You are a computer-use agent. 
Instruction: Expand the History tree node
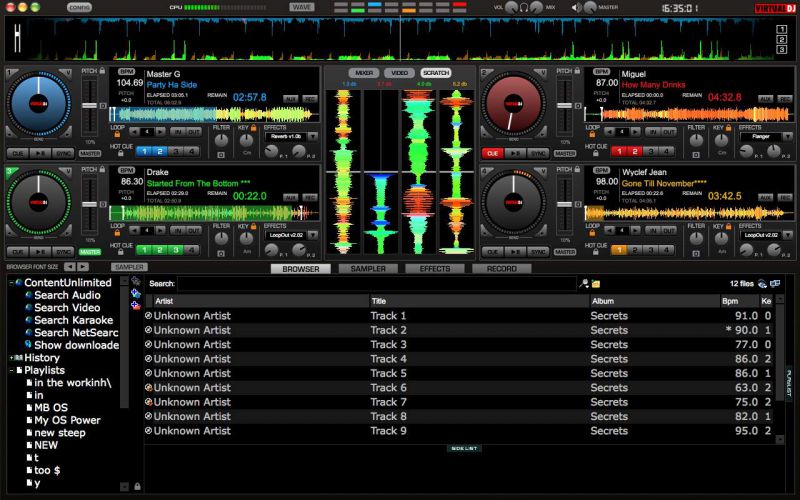(11, 358)
